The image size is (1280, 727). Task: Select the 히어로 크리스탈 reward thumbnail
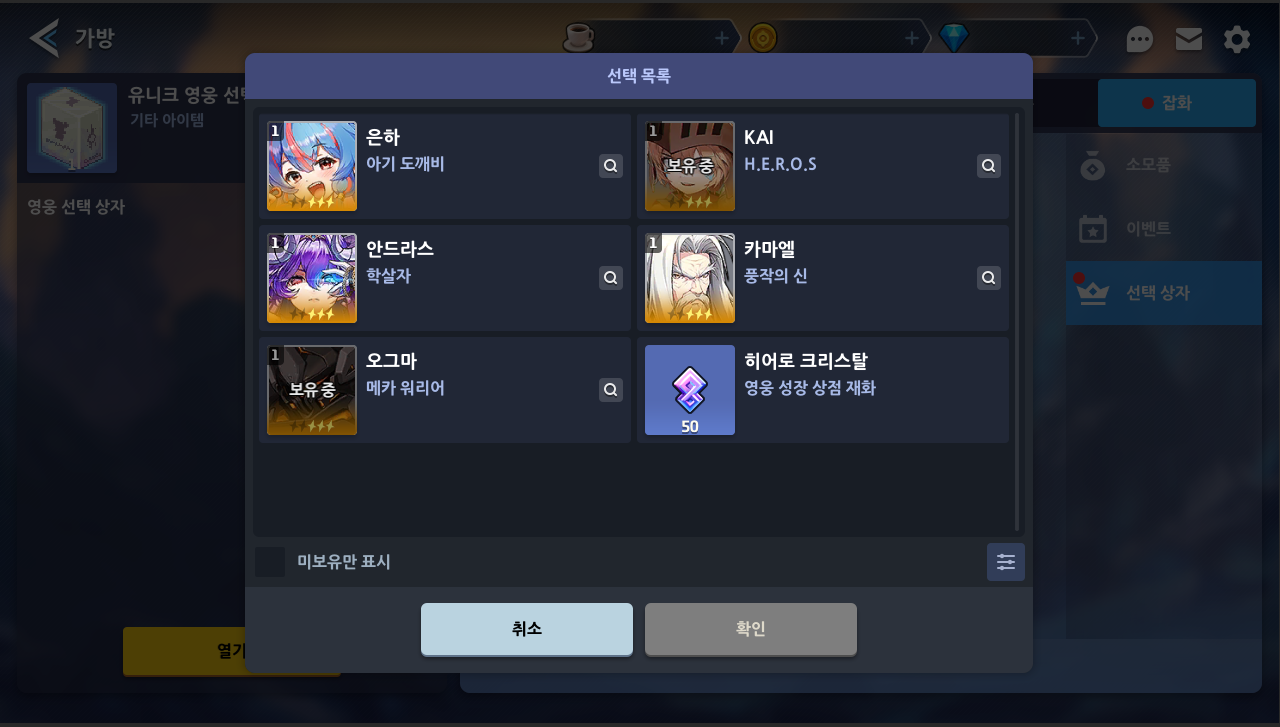pyautogui.click(x=690, y=390)
